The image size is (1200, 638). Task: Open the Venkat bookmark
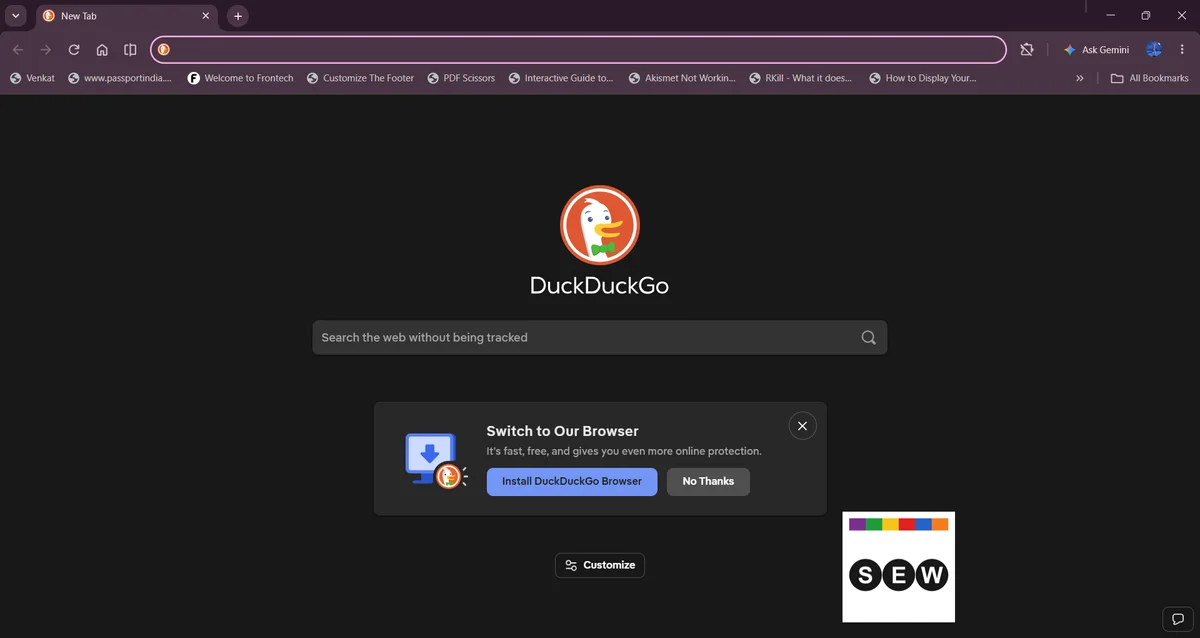(32, 78)
